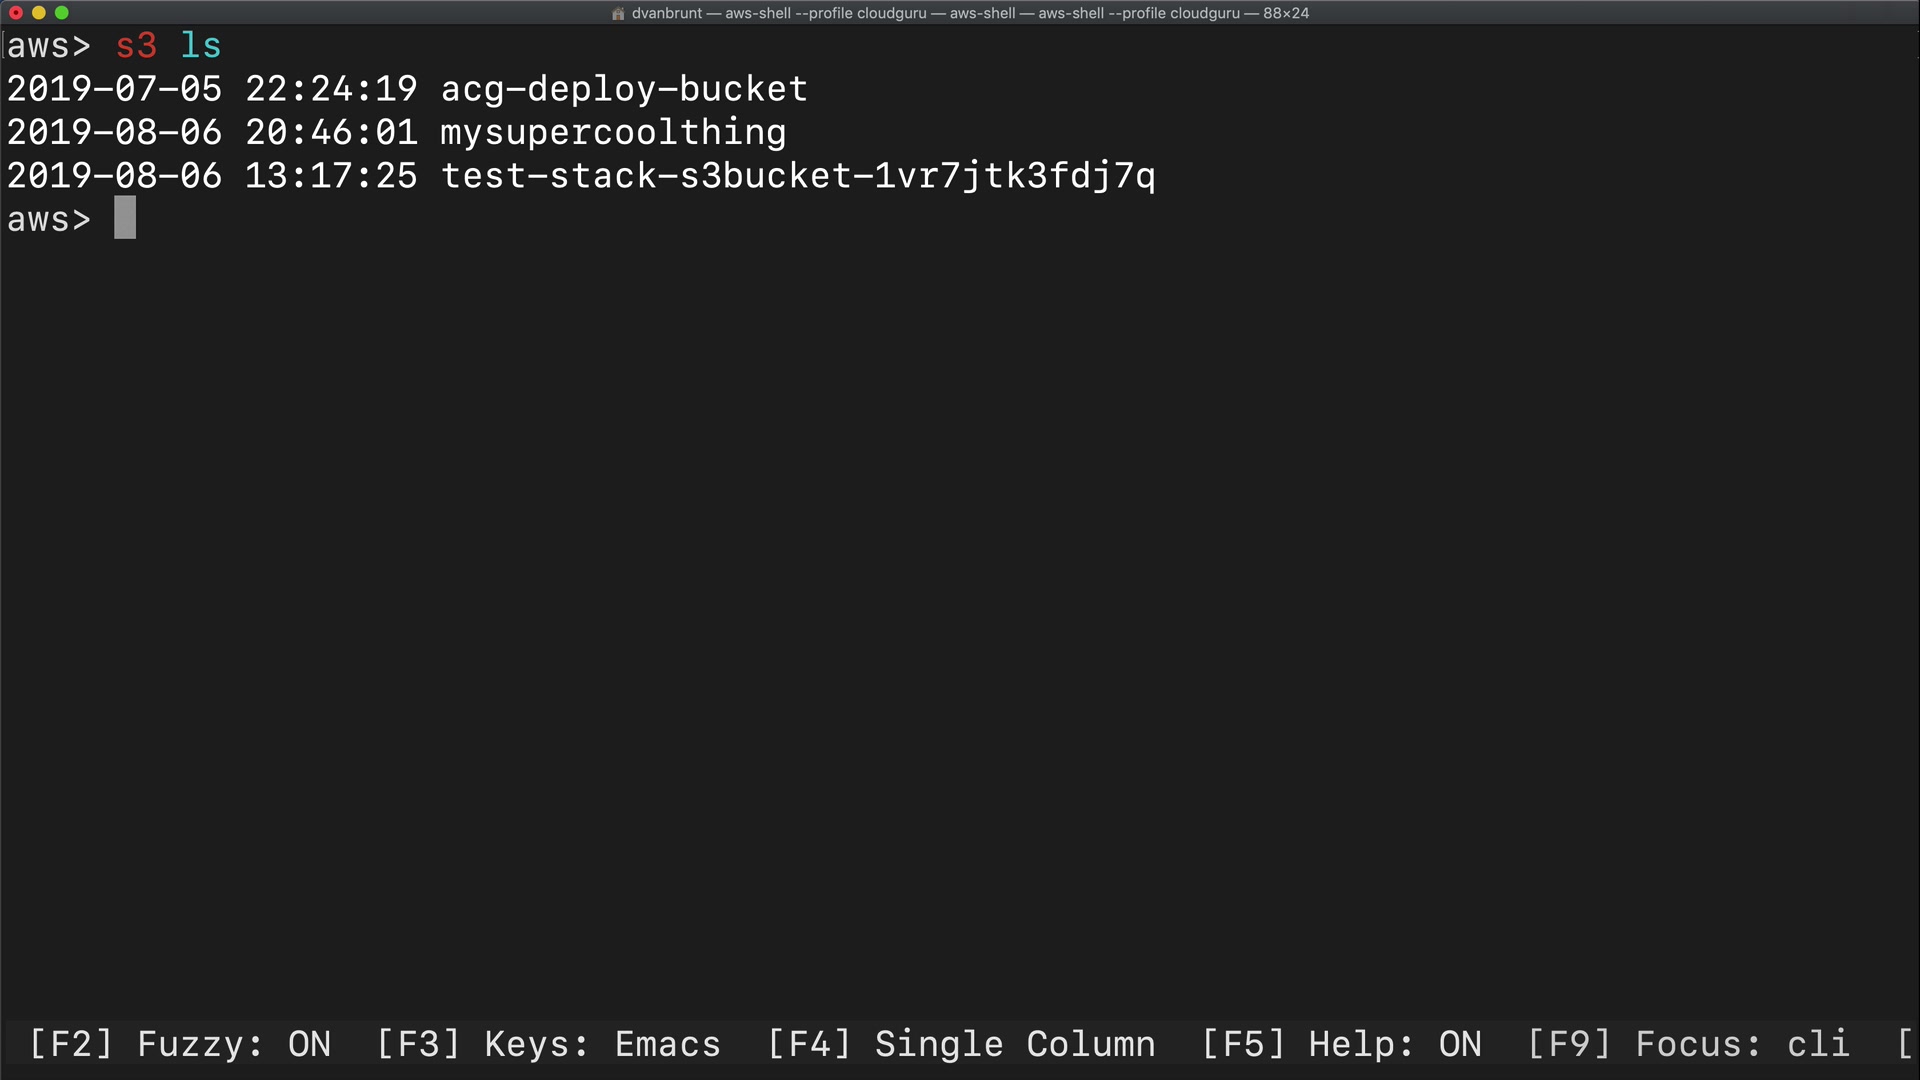Click the red s3 command word
This screenshot has height=1080, width=1920.
pos(136,46)
